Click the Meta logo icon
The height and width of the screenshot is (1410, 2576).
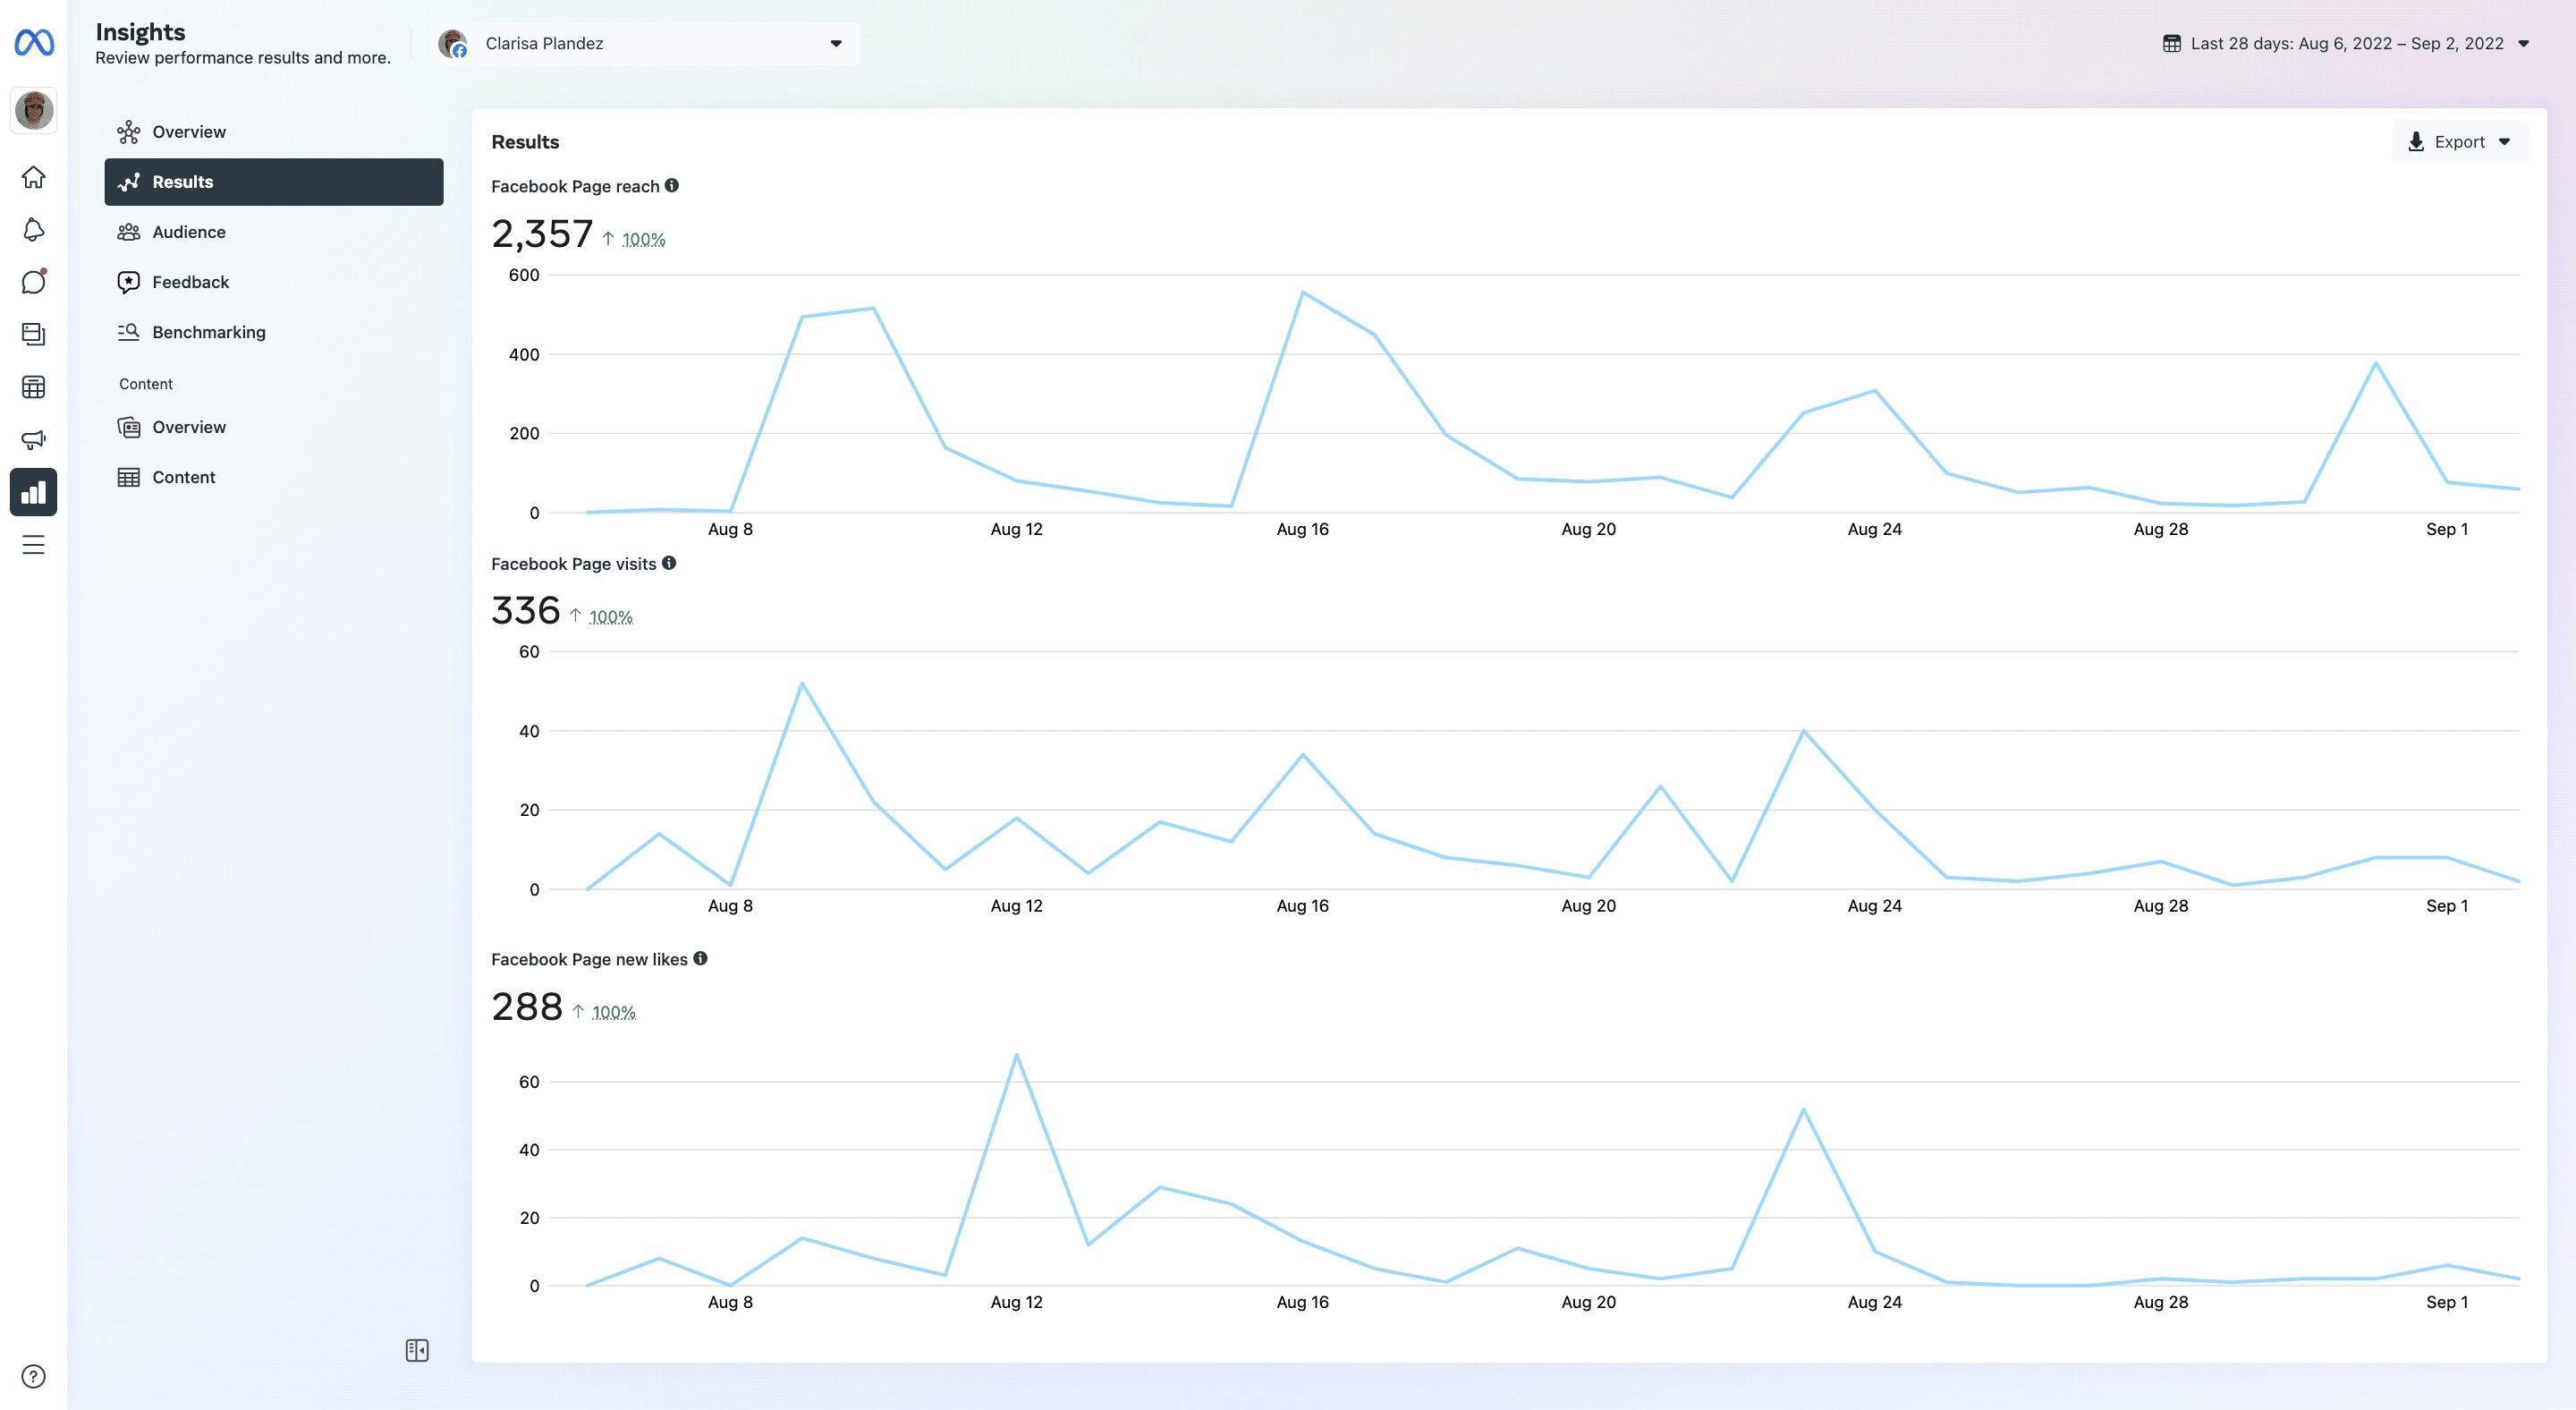34,42
